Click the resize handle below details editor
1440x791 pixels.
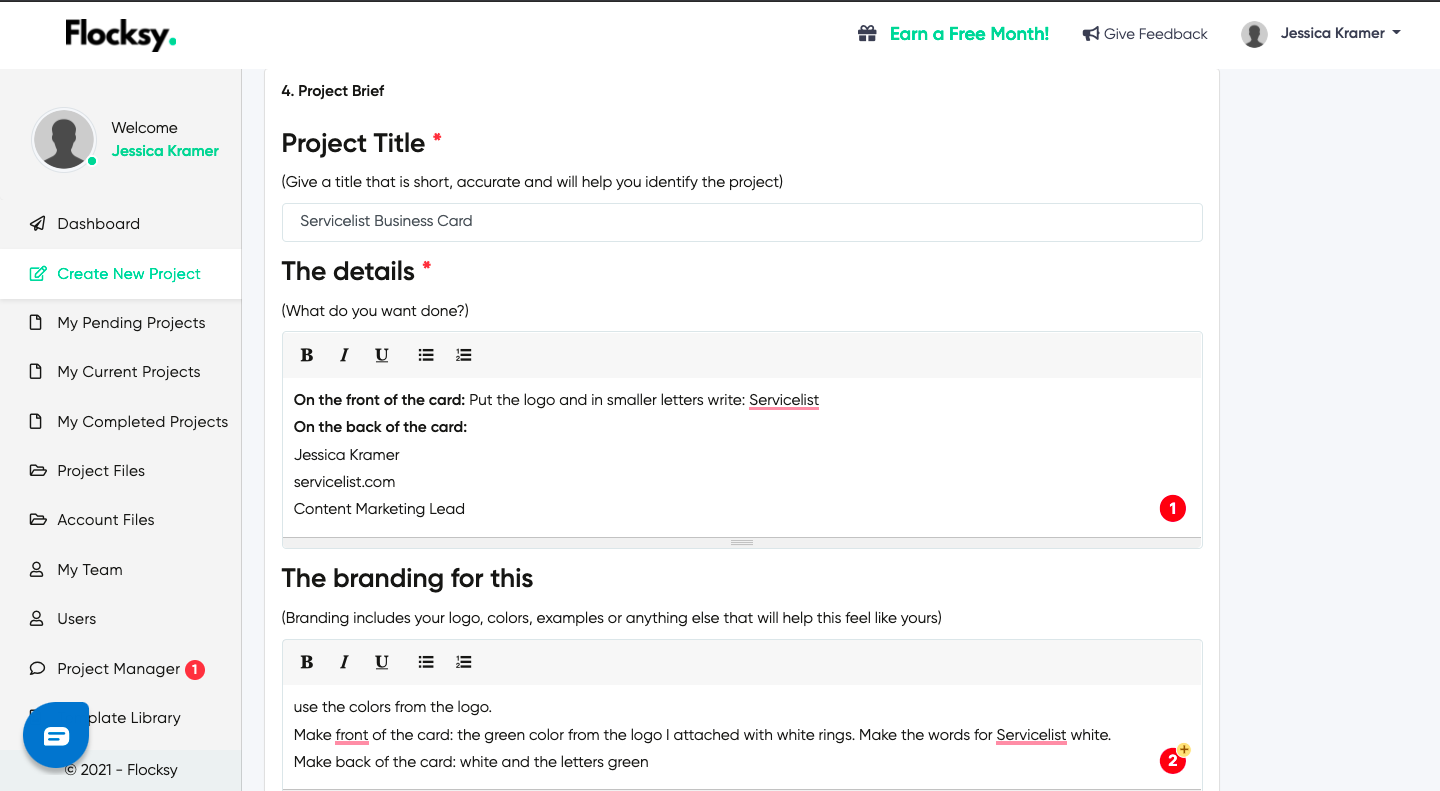pyautogui.click(x=742, y=543)
